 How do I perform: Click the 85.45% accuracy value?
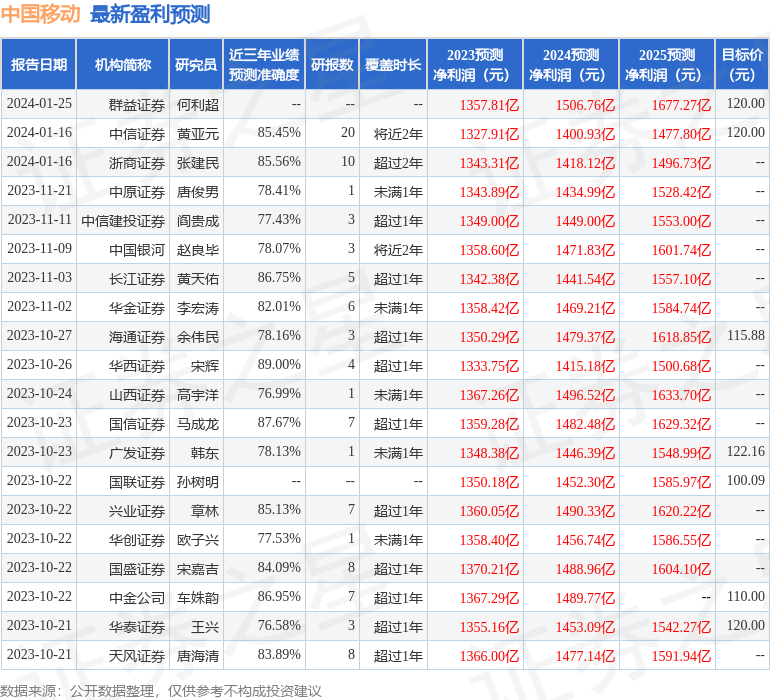[279, 133]
